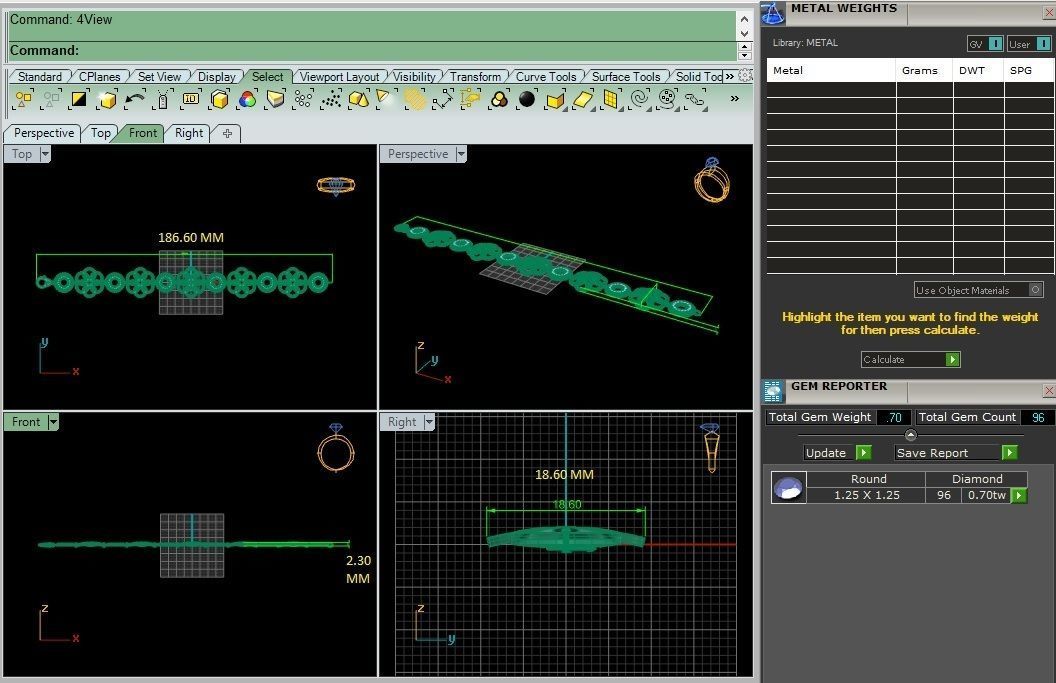The height and width of the screenshot is (683, 1056).
Task: Expand the Round Diamond gem row arrow
Action: point(1019,496)
